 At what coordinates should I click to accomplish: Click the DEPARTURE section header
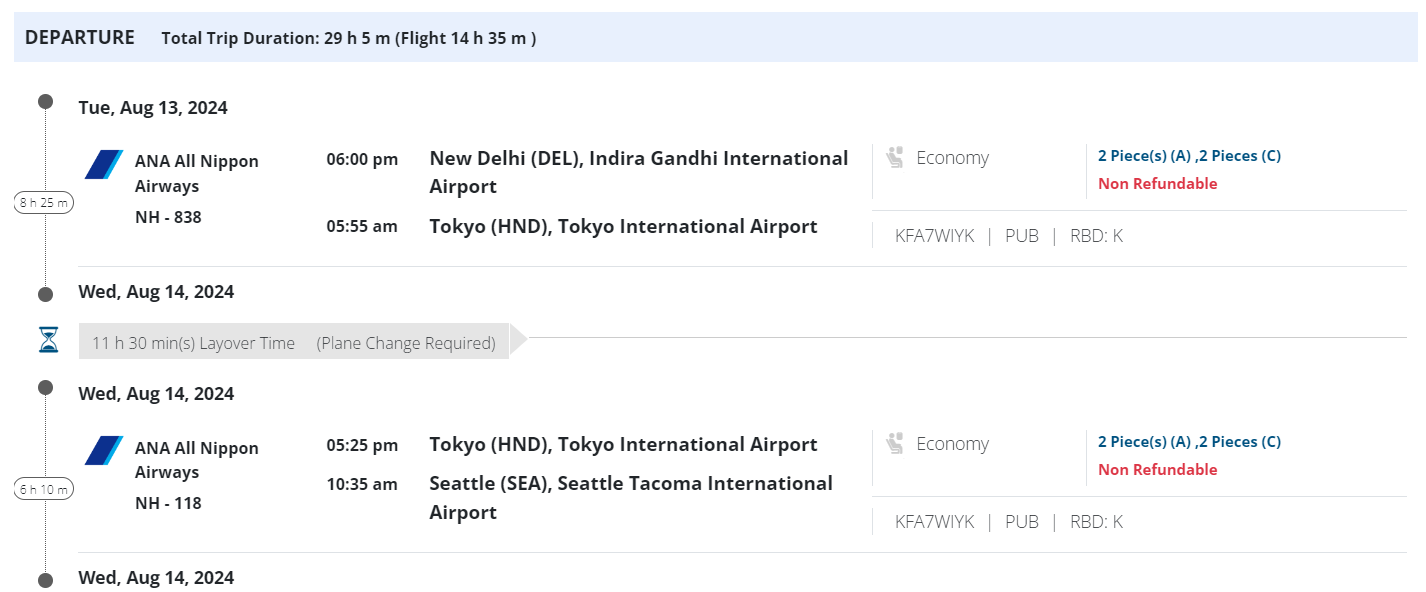click(80, 38)
